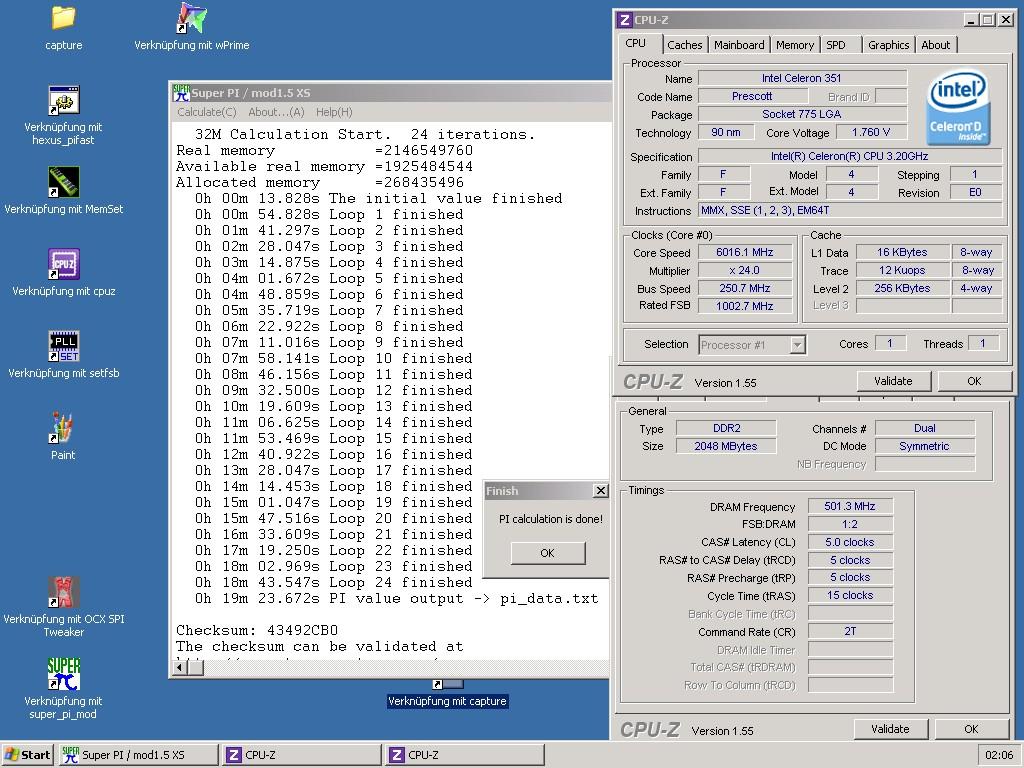Screen dimensions: 1024x768
Task: Open the Paint desktop icon
Action: pyautogui.click(x=63, y=428)
